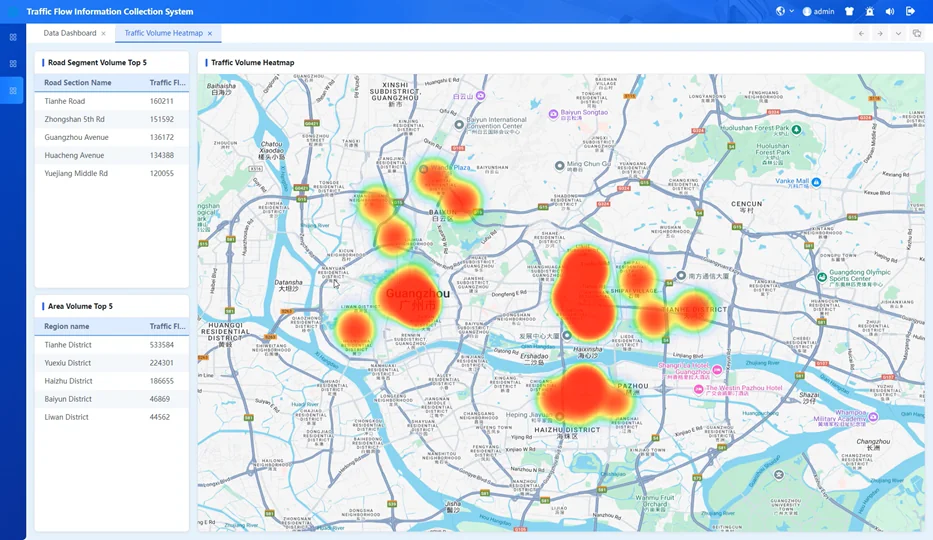Viewport: 933px width, 540px height.
Task: Select the Tianhe Road row
Action: click(x=112, y=101)
